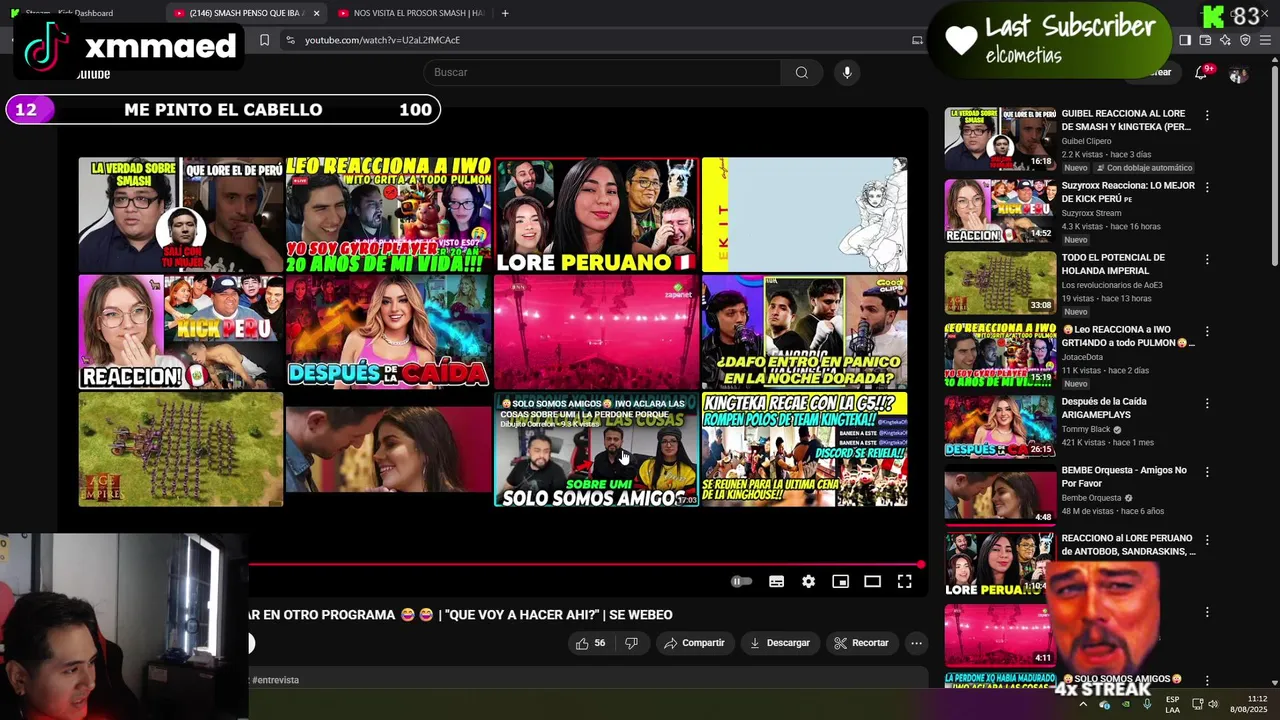The width and height of the screenshot is (1280, 720).
Task: Open end-screen KINGTEKA RECAE CON LA G5 thumbnail
Action: [x=804, y=449]
